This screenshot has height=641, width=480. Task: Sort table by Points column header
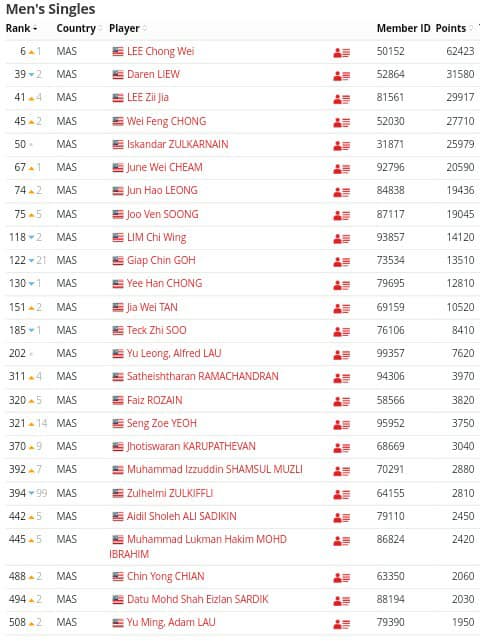tap(453, 28)
